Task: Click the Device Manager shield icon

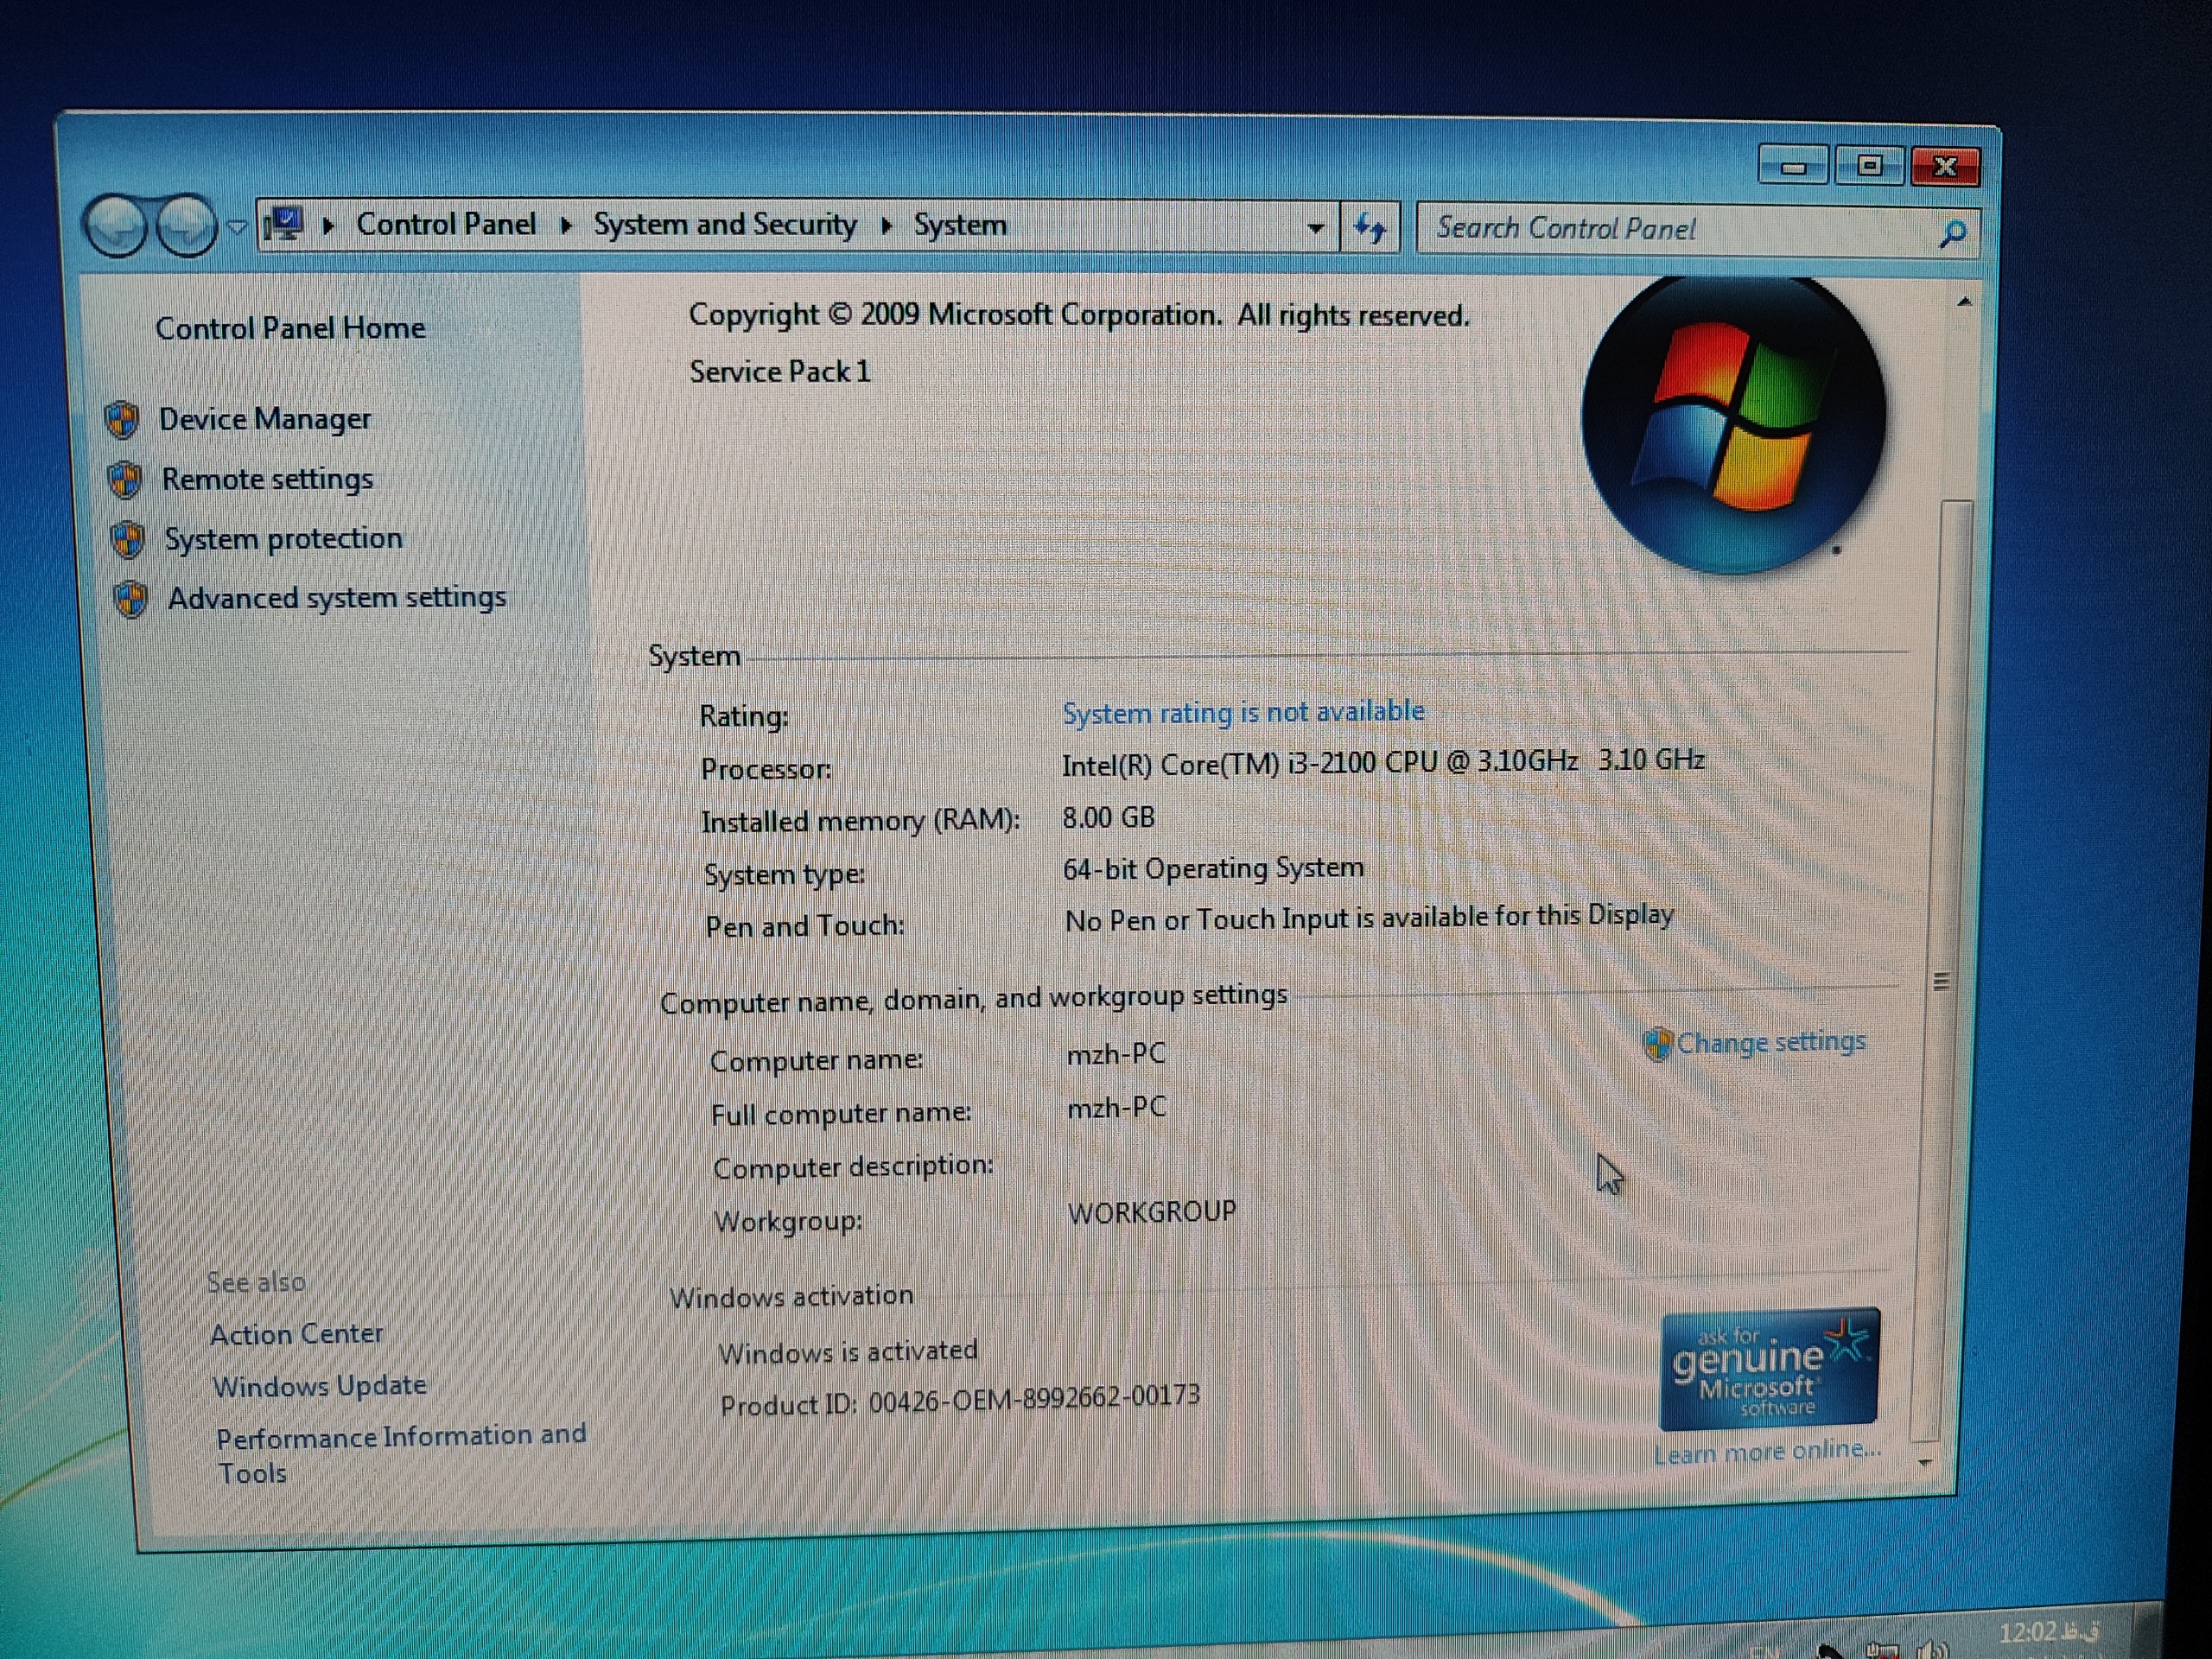Action: [x=122, y=420]
